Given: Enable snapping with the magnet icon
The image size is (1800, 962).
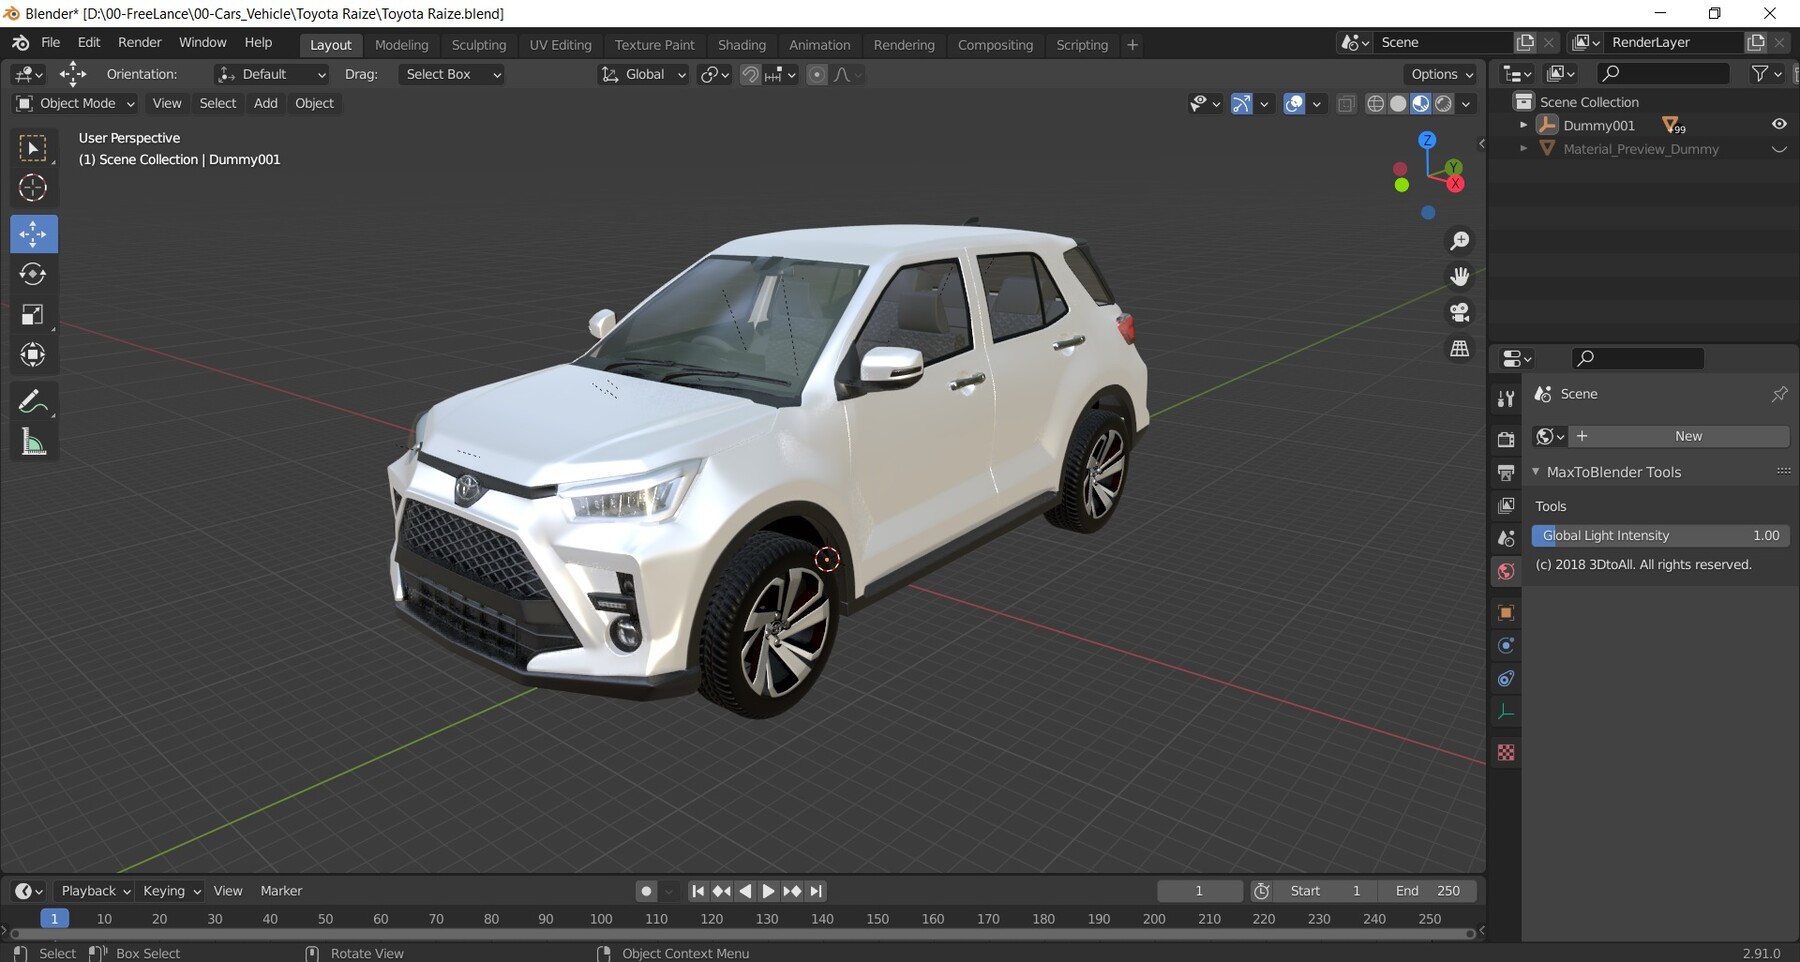Looking at the screenshot, I should click(x=750, y=74).
